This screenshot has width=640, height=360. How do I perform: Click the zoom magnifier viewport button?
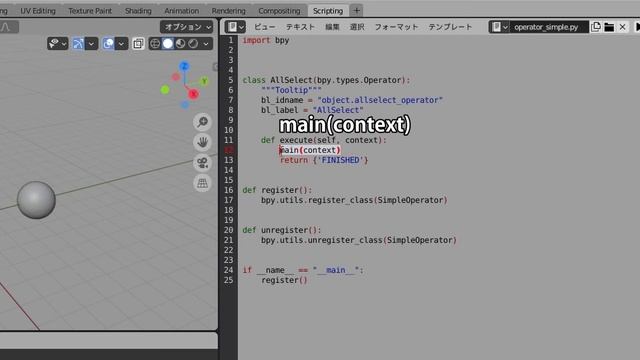202,122
